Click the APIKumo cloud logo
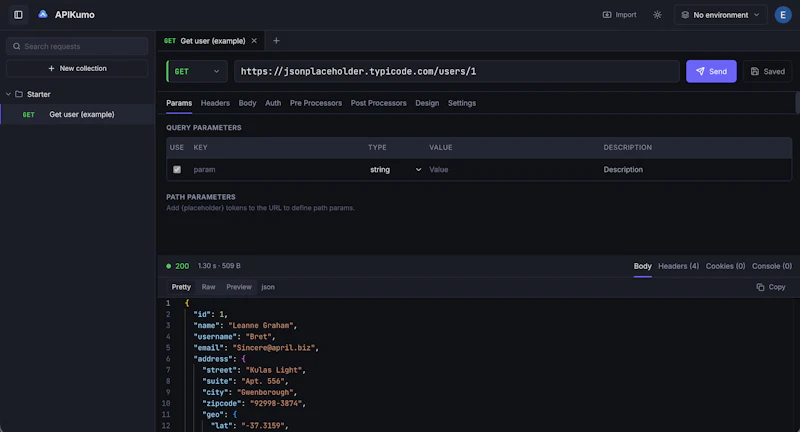This screenshot has height=432, width=800. [43, 14]
